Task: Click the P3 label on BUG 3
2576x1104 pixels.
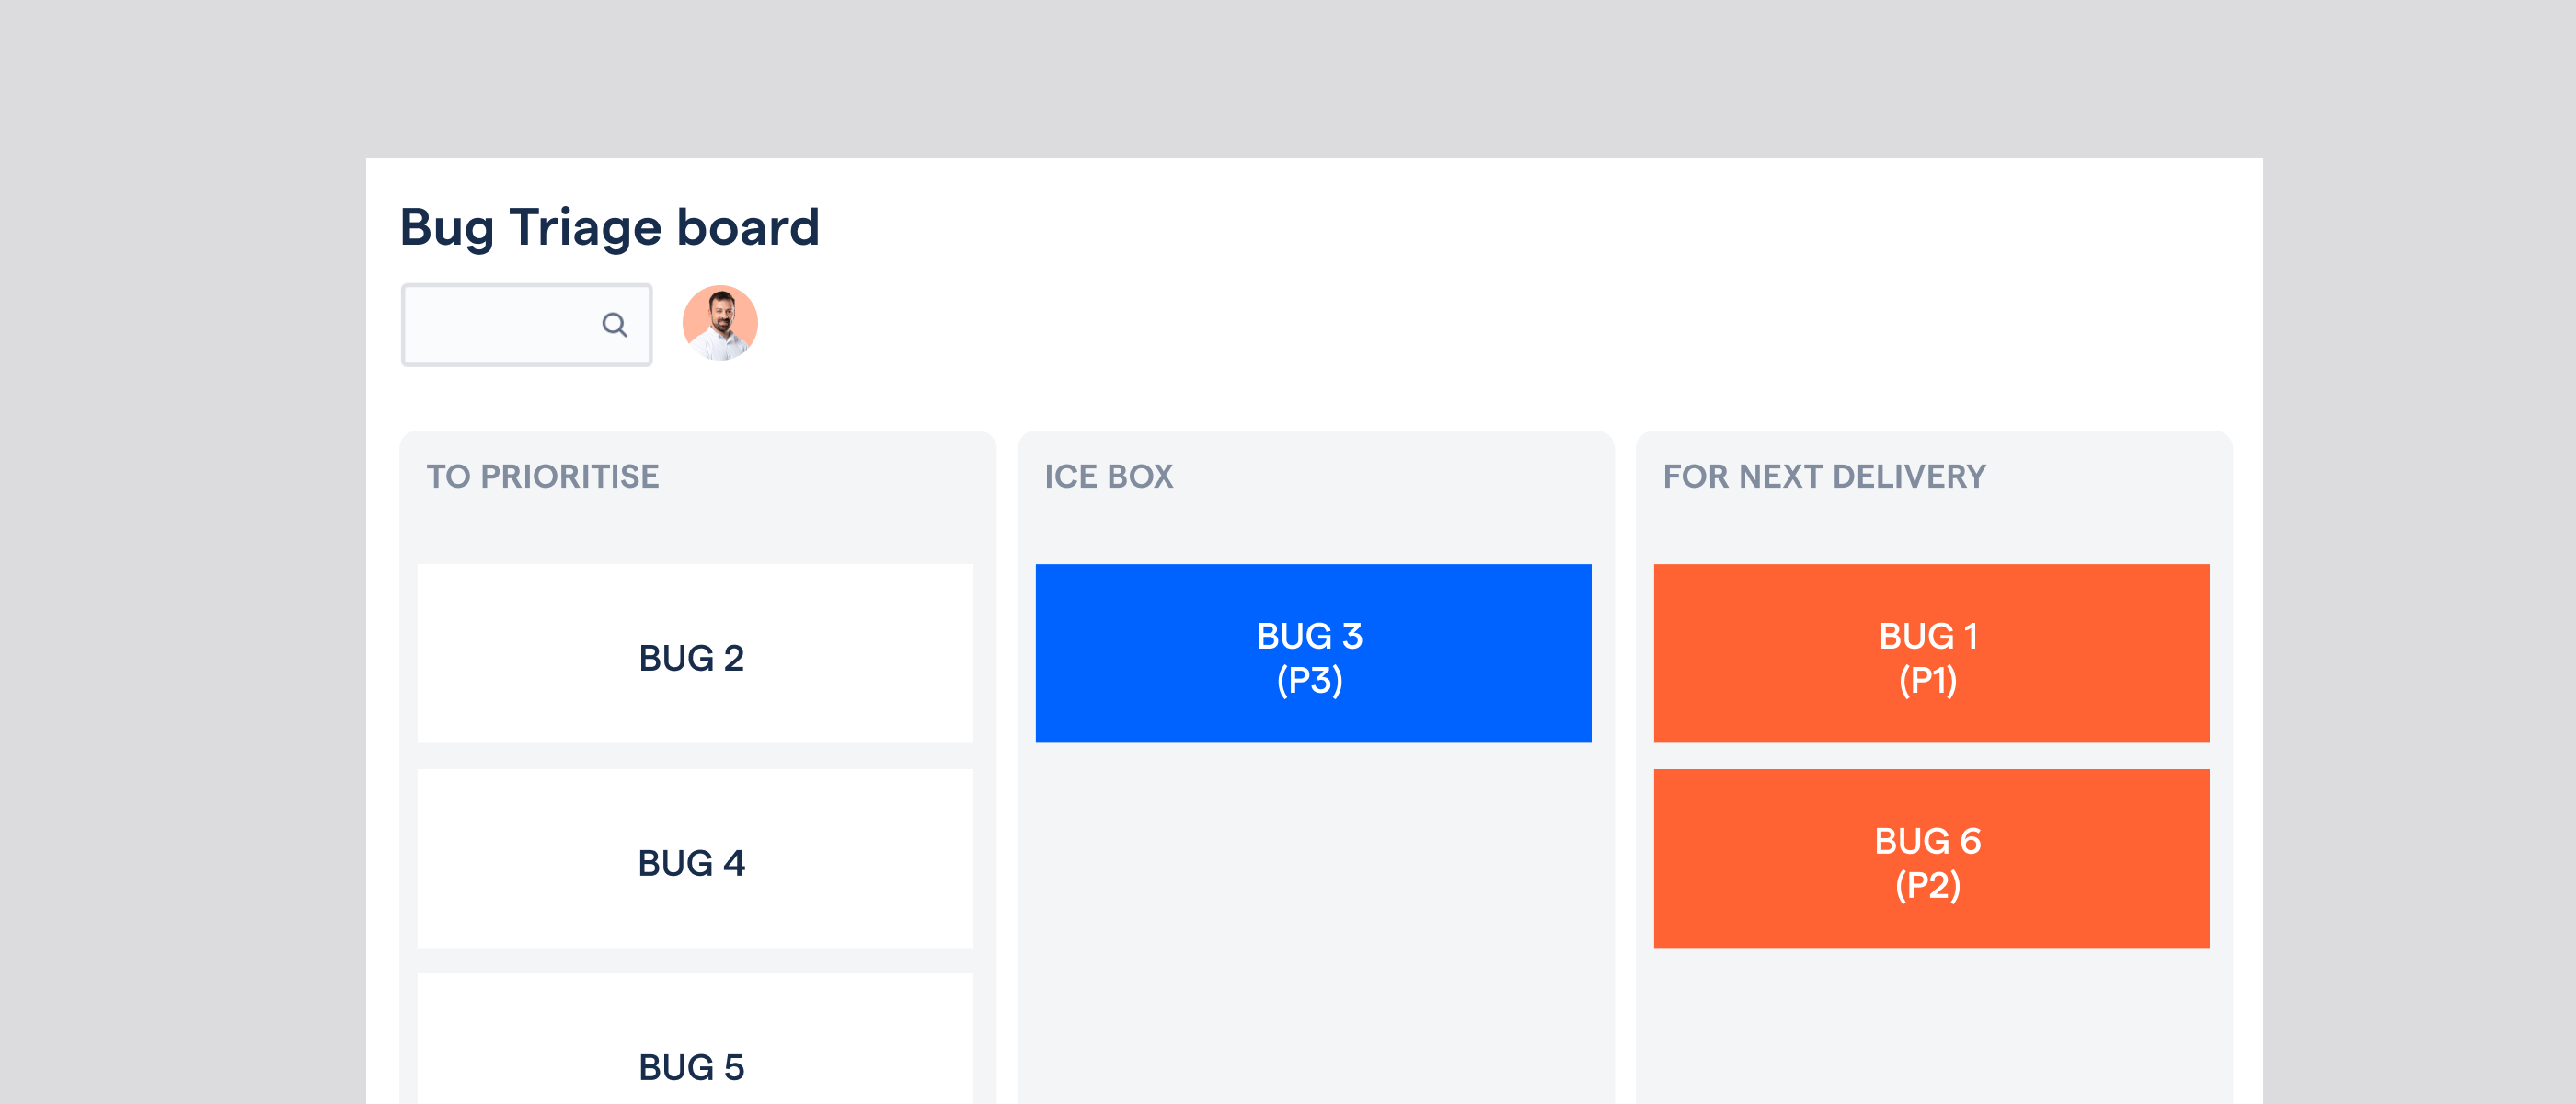Action: pyautogui.click(x=1310, y=681)
